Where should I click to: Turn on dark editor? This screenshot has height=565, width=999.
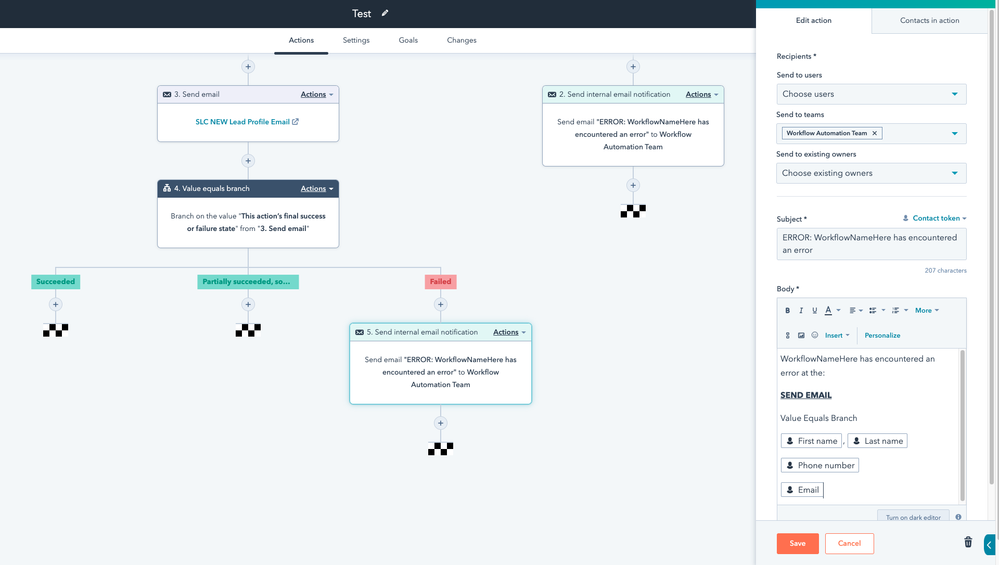click(913, 517)
